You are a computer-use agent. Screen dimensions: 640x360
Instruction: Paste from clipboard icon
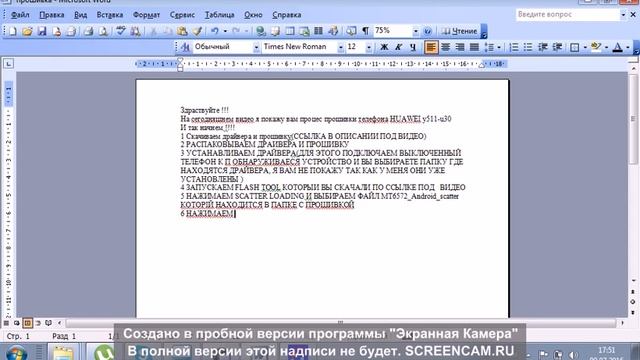182,31
